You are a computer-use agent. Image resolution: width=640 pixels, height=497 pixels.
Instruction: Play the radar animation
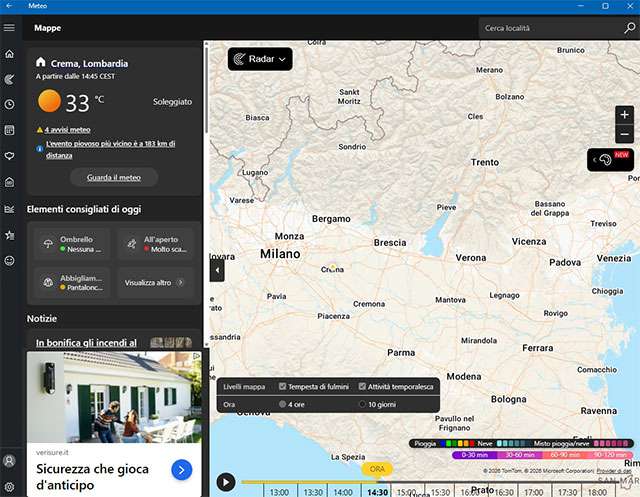click(226, 482)
